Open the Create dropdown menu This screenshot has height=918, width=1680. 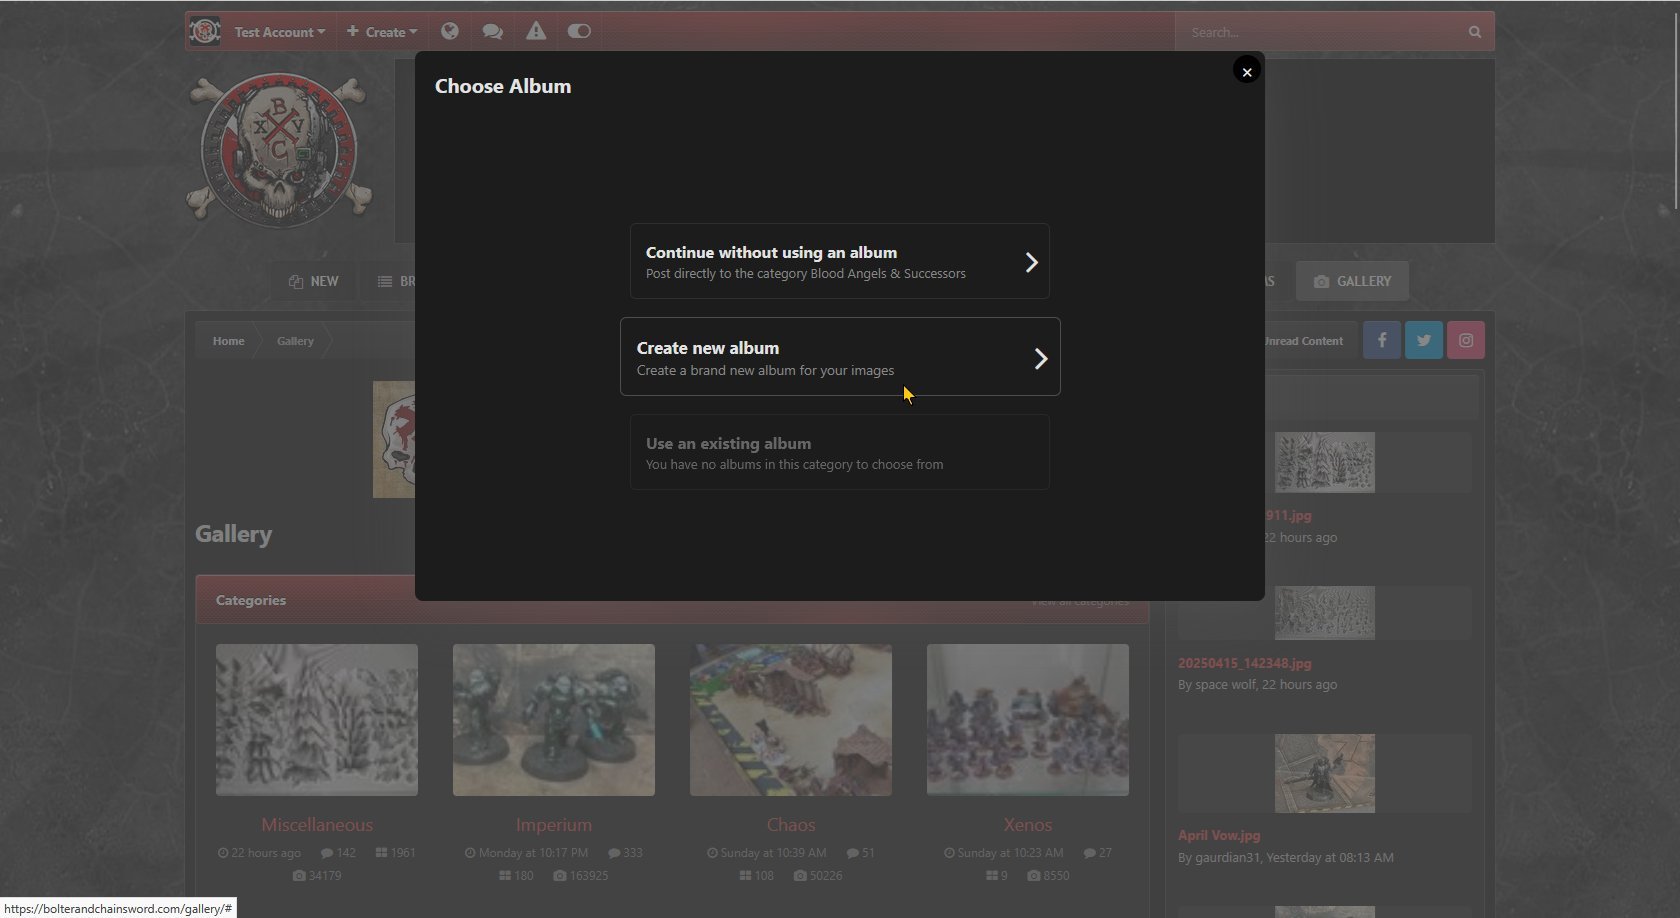point(382,32)
